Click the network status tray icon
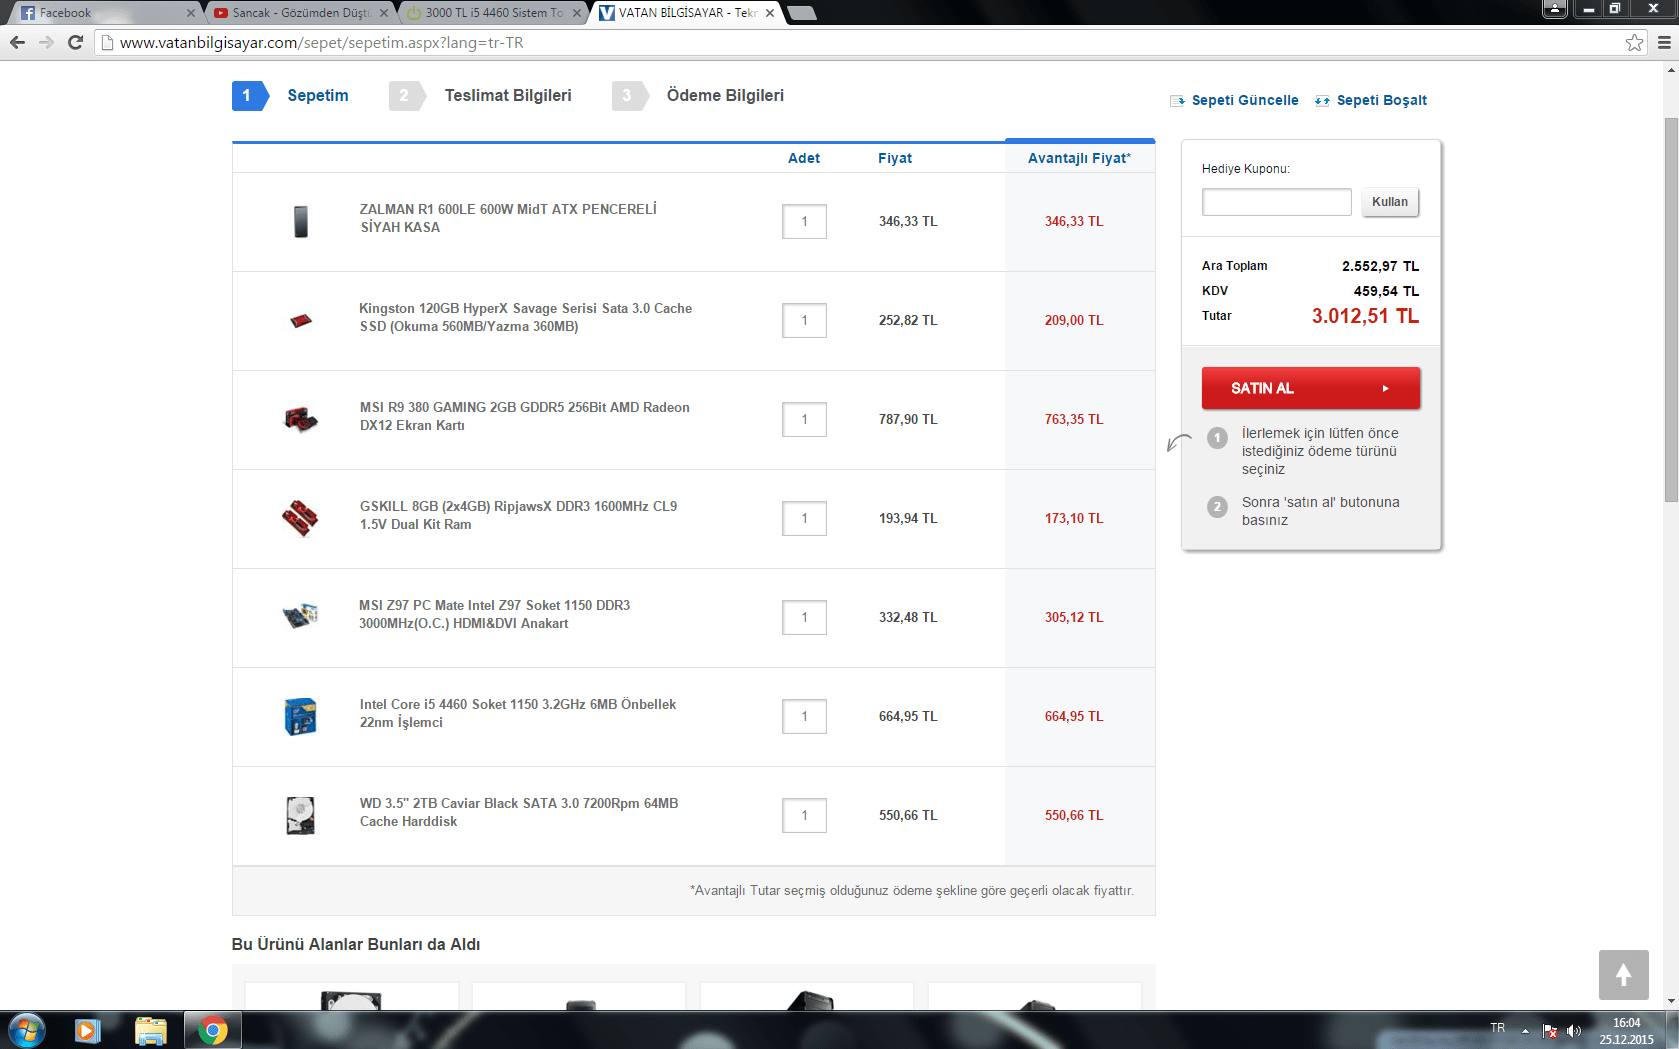 tap(1550, 1030)
